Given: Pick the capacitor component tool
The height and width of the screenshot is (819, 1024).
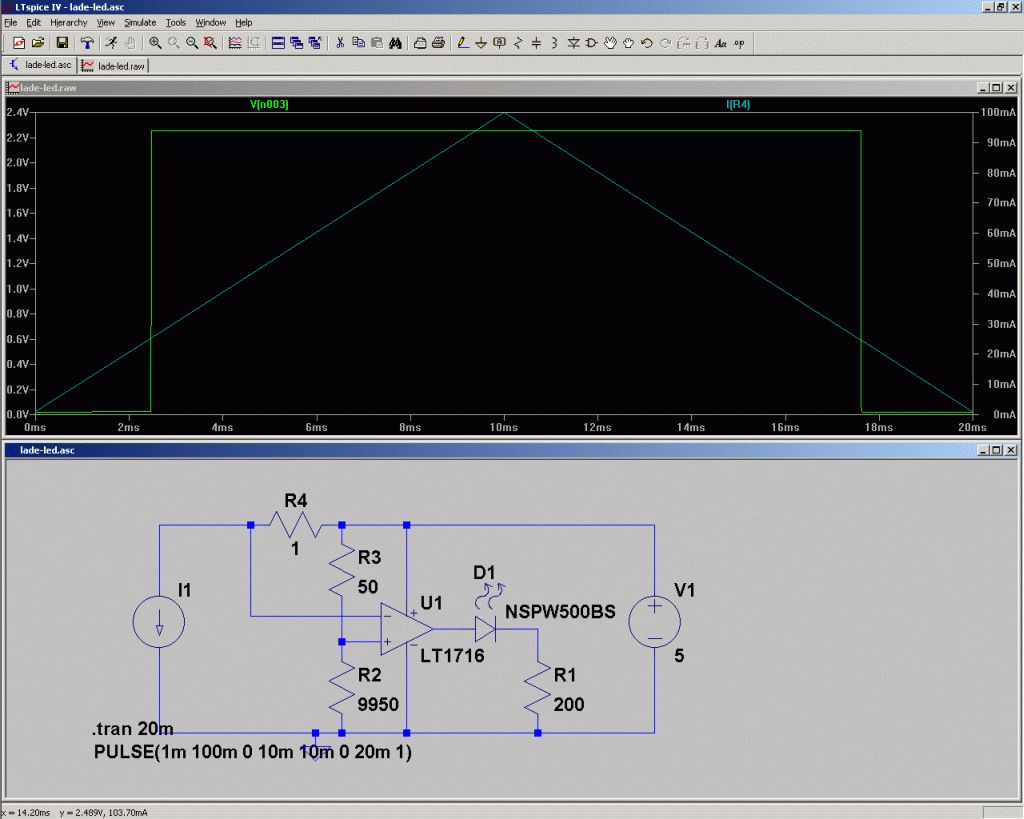Looking at the screenshot, I should tap(536, 43).
